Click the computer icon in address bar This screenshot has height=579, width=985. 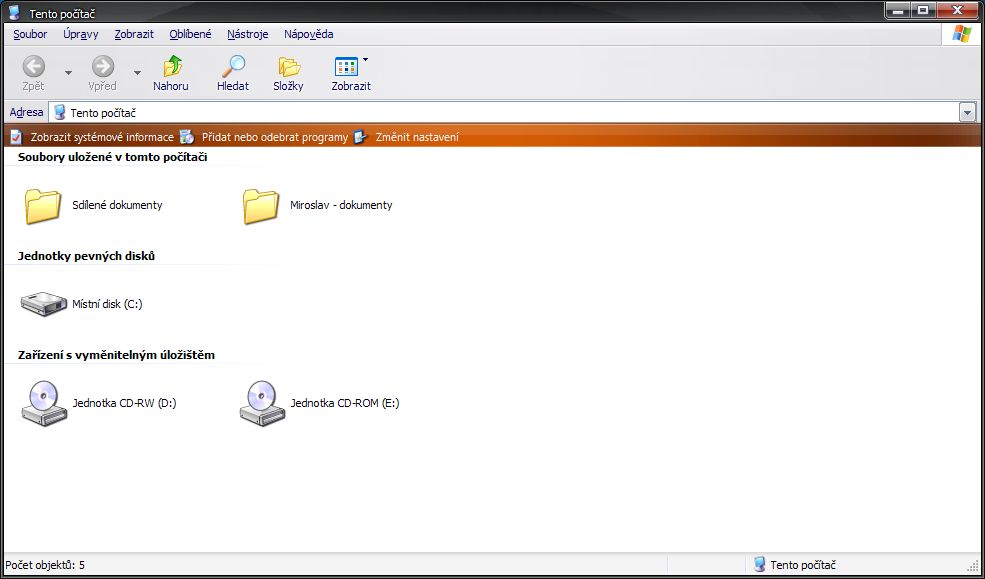click(60, 113)
